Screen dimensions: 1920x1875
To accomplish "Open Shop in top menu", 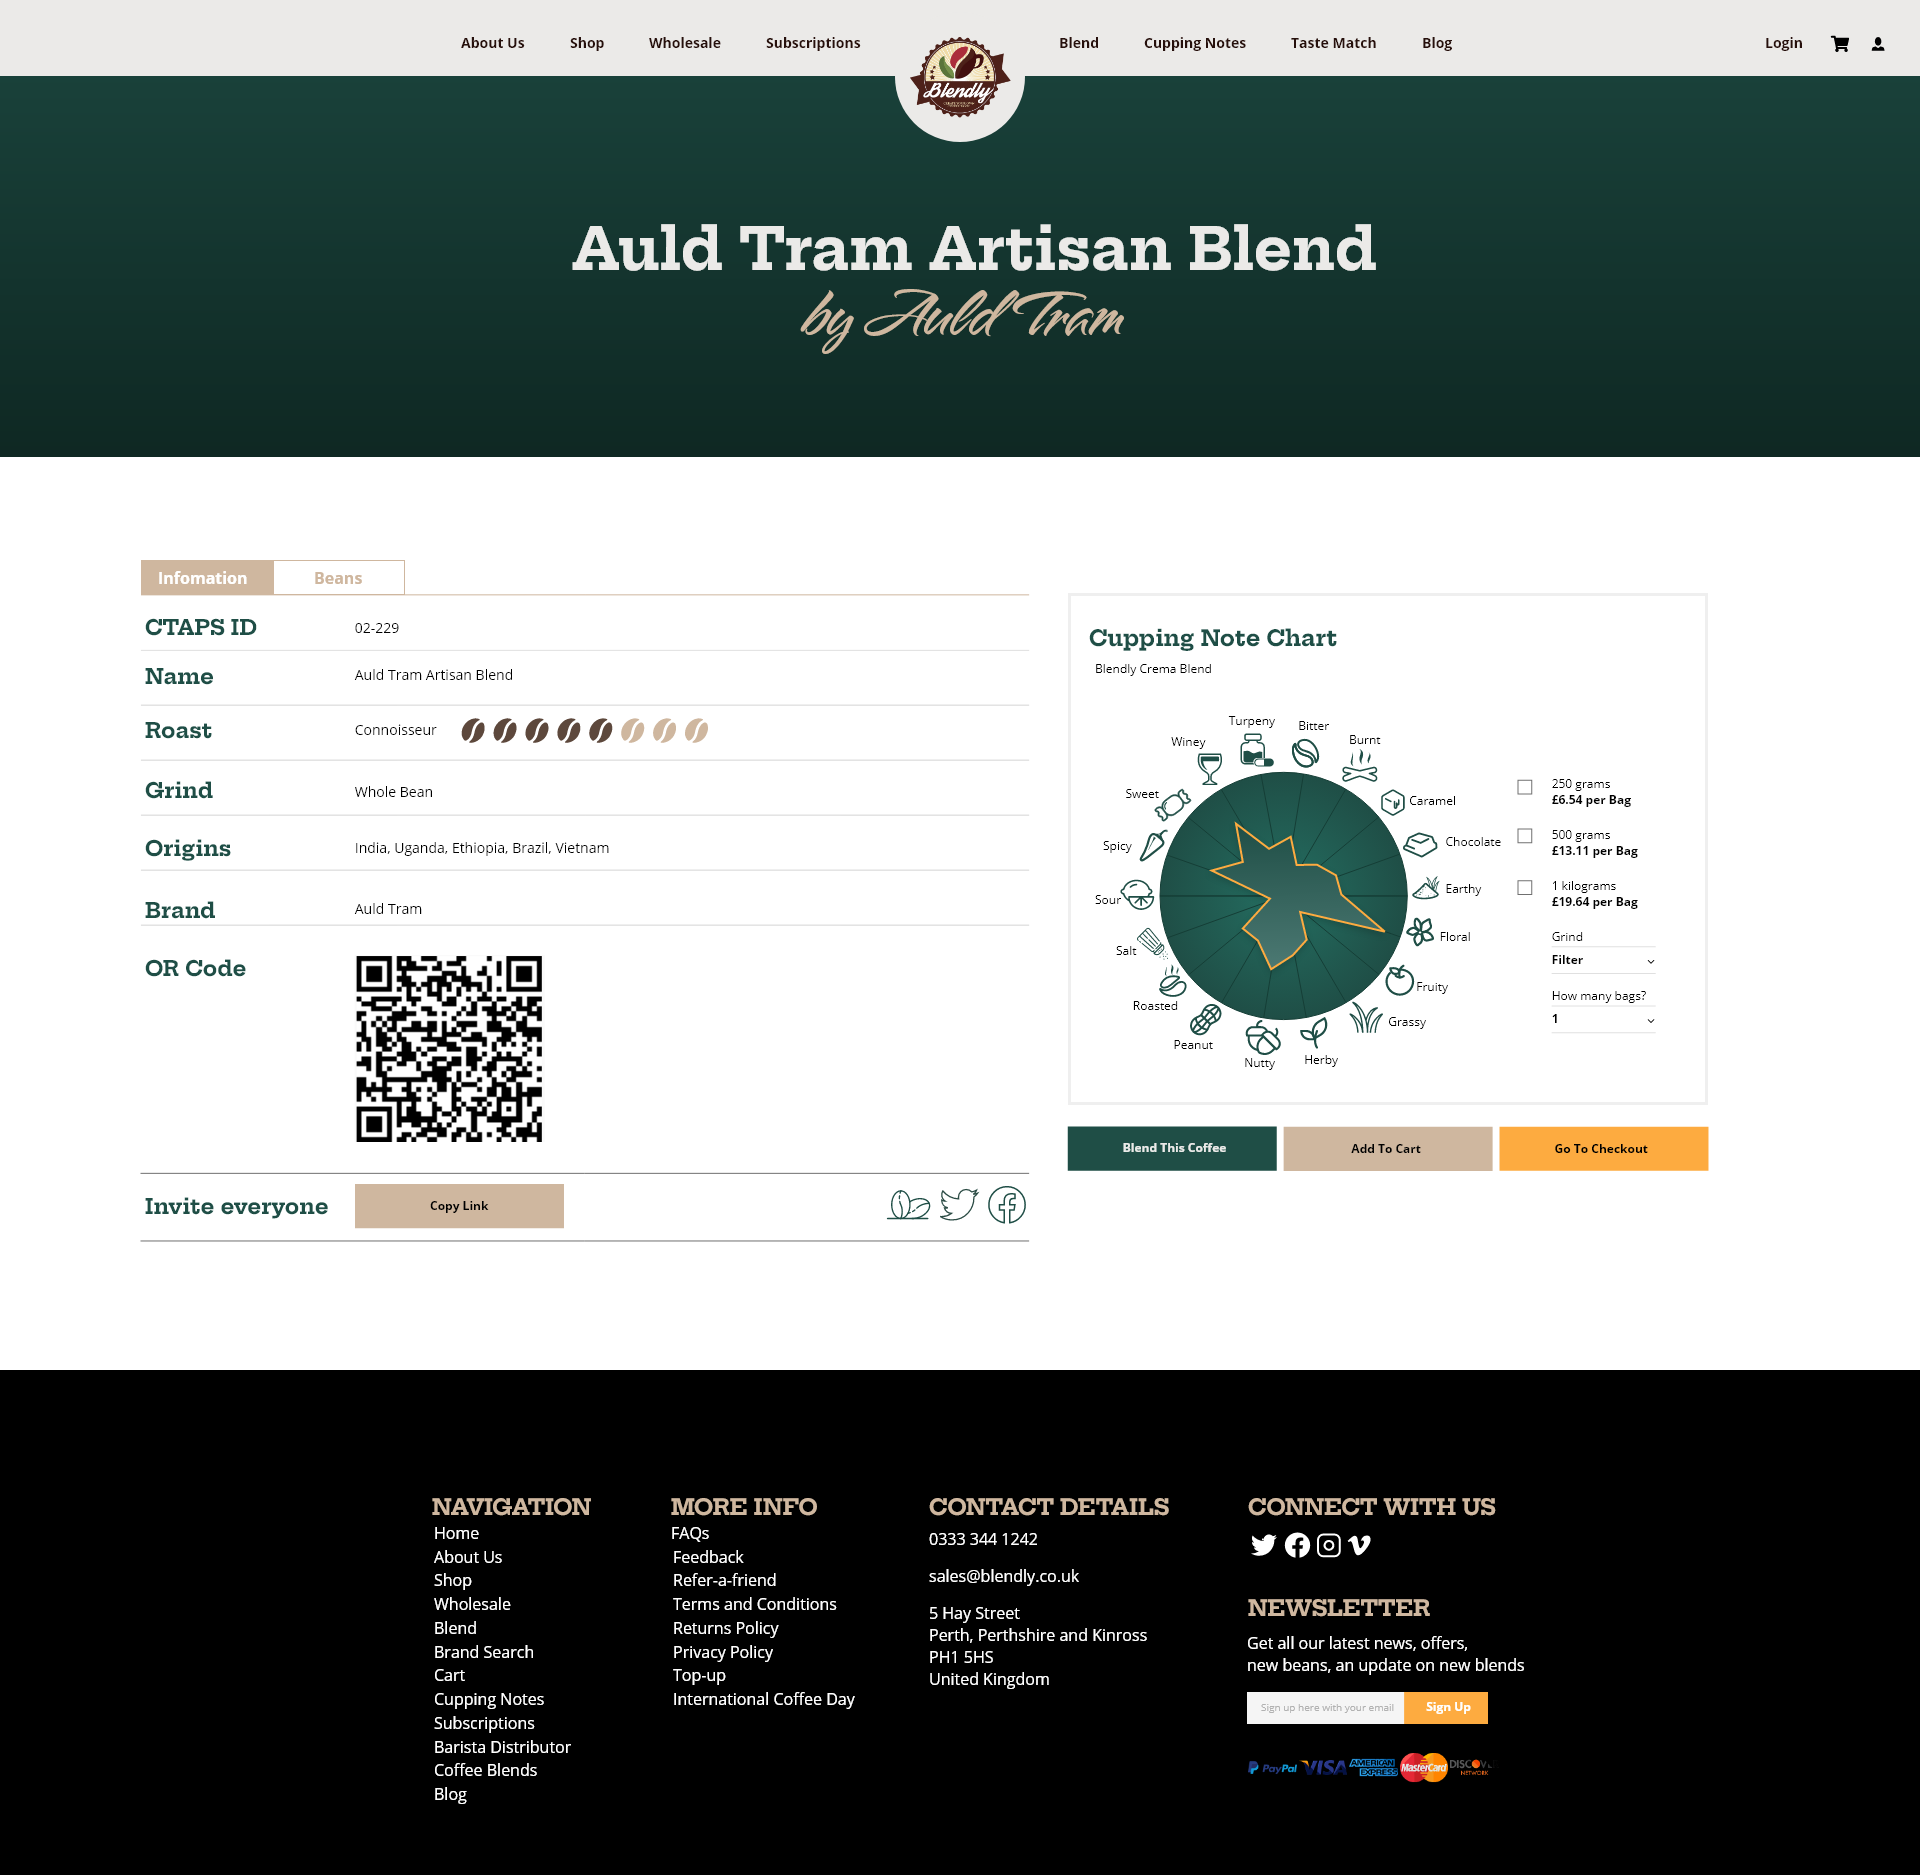I will click(x=587, y=43).
